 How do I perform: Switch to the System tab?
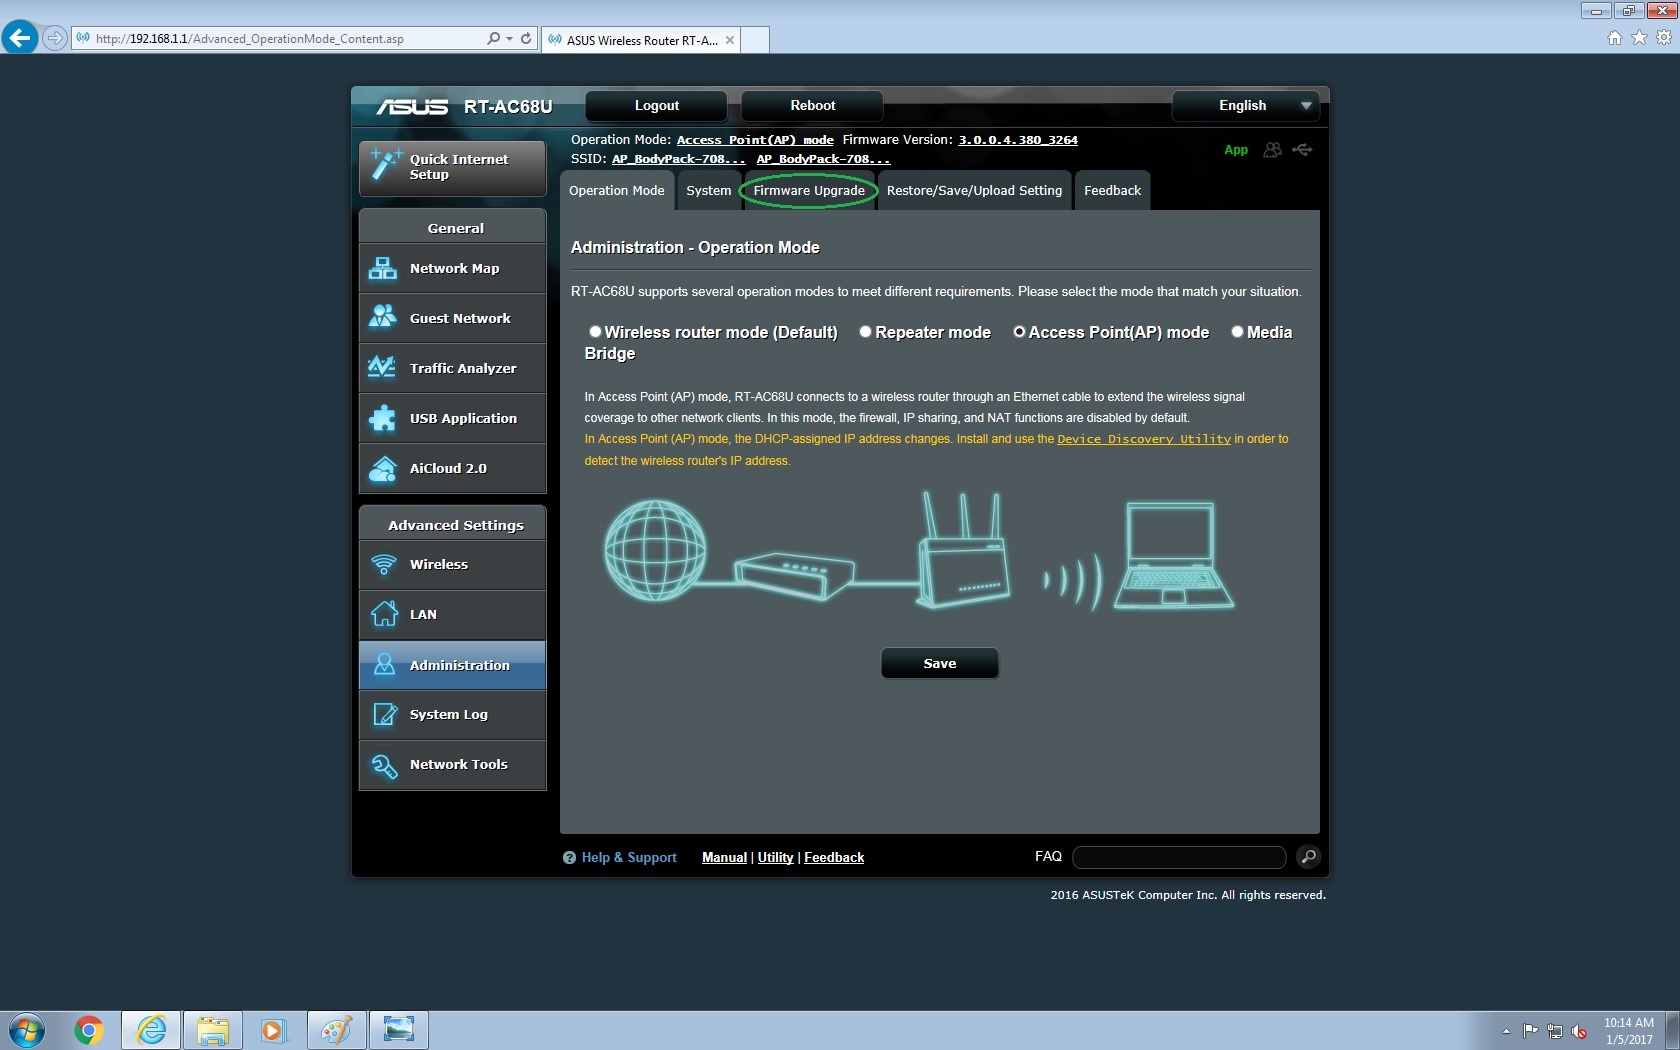tap(709, 190)
